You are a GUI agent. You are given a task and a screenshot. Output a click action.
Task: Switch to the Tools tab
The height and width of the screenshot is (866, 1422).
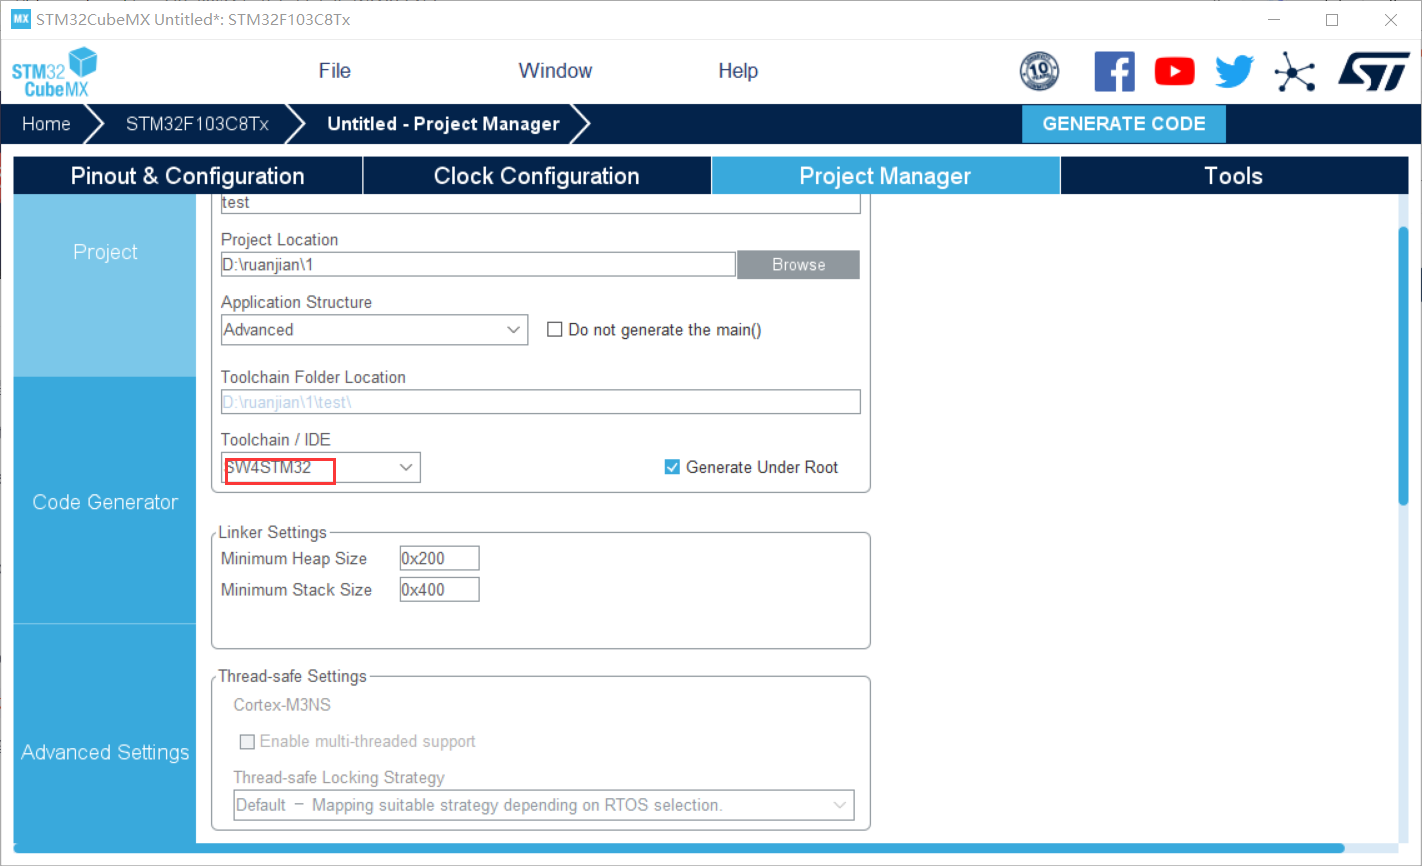click(1234, 176)
